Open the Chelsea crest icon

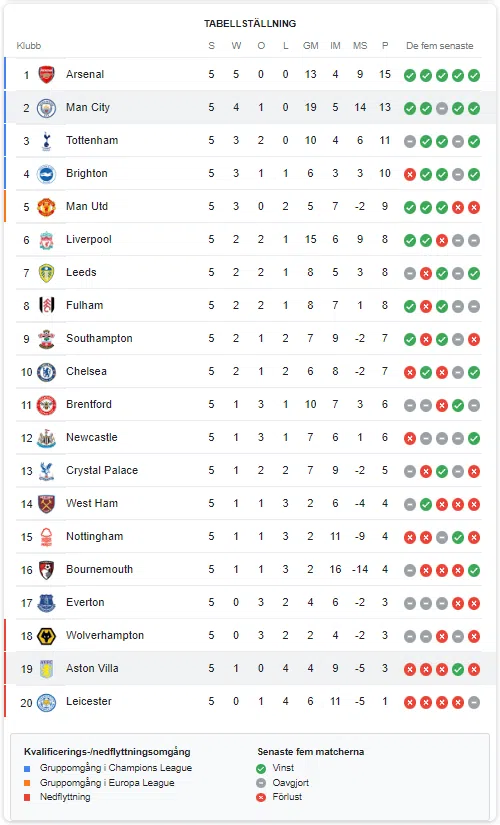(x=46, y=372)
